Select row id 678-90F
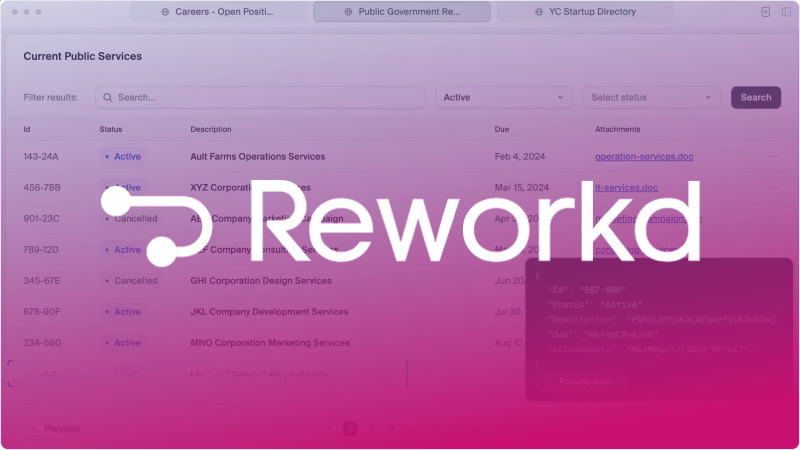The image size is (800, 450). pyautogui.click(x=41, y=312)
